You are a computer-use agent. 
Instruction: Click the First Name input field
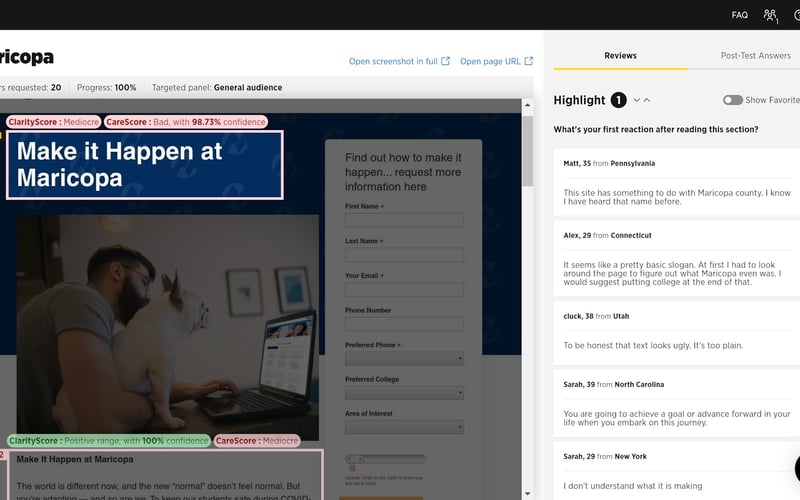pyautogui.click(x=404, y=220)
